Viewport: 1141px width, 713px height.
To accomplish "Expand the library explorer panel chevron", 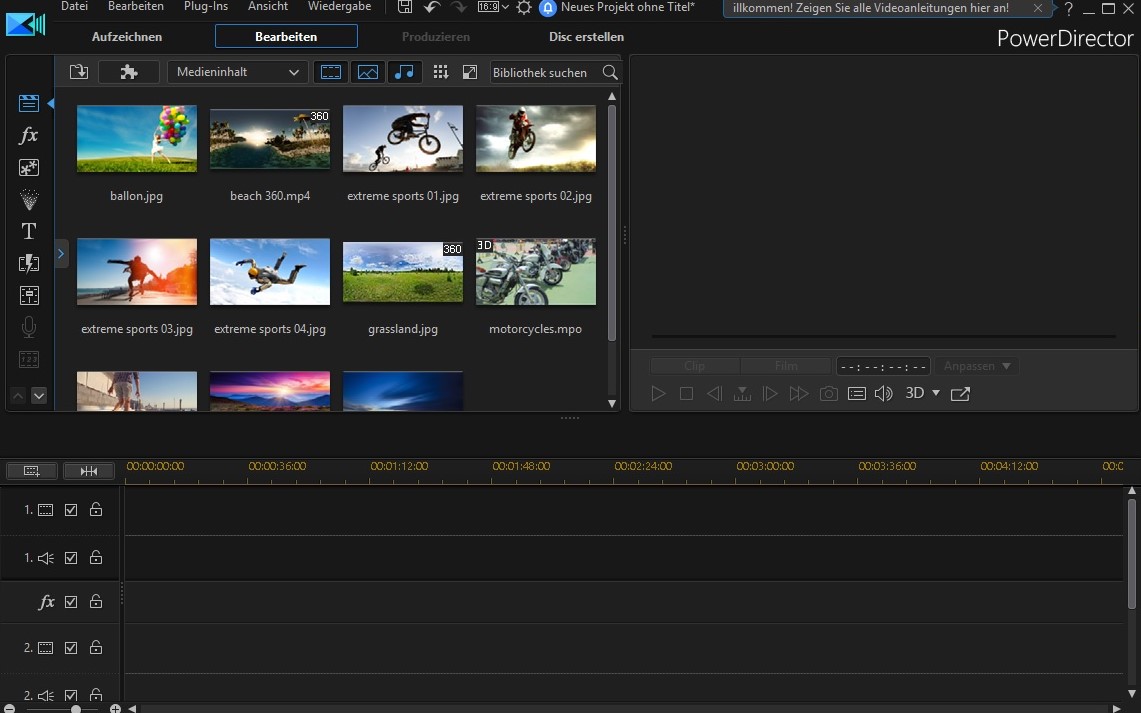I will click(61, 254).
